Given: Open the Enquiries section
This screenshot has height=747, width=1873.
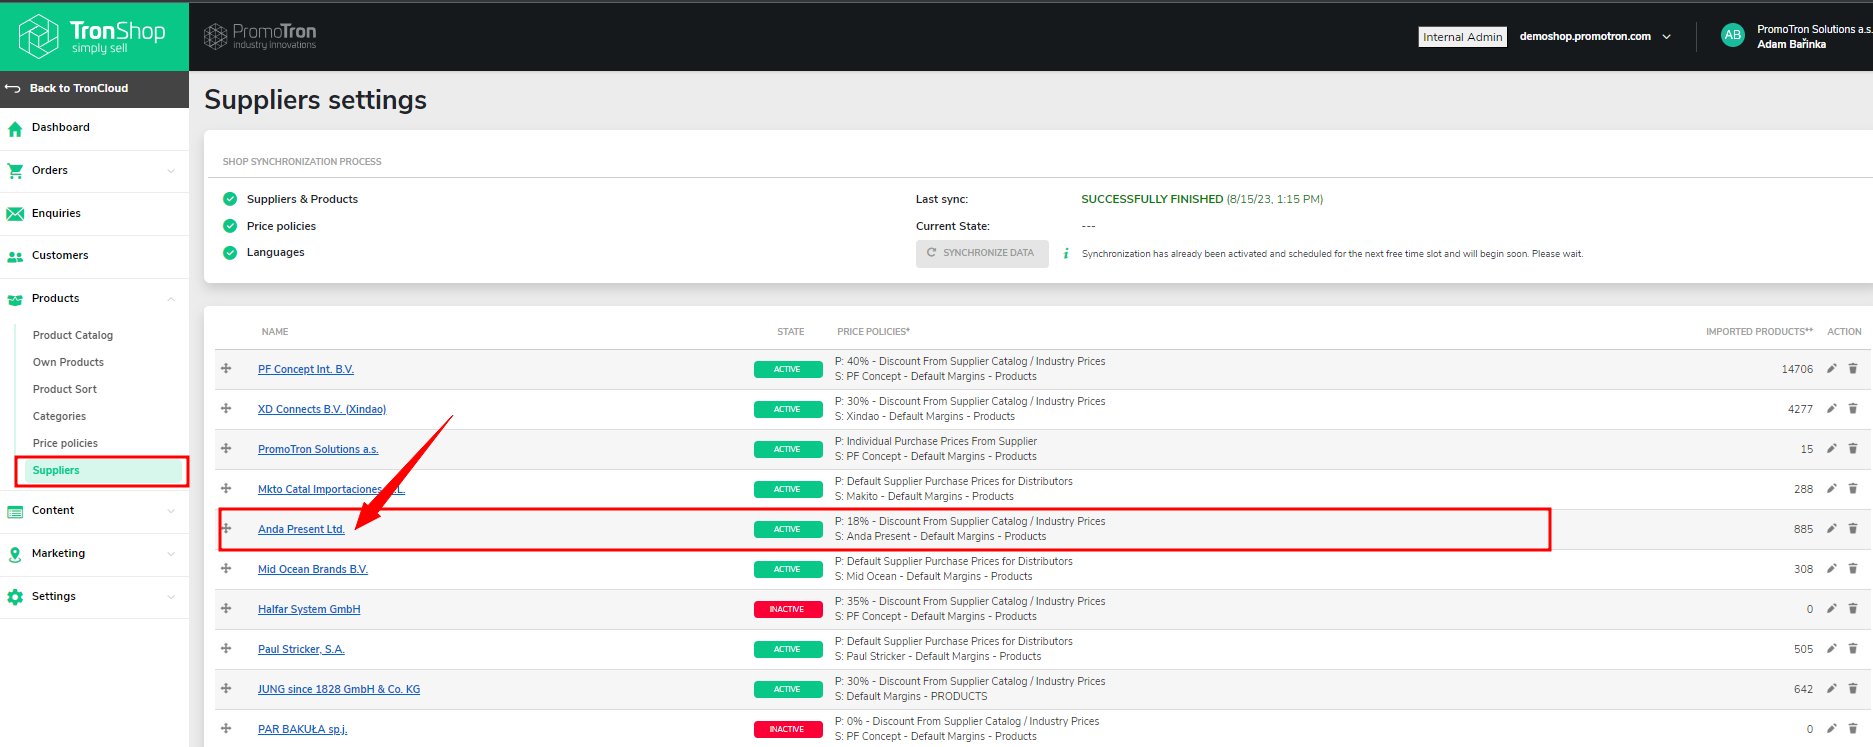Looking at the screenshot, I should point(56,213).
